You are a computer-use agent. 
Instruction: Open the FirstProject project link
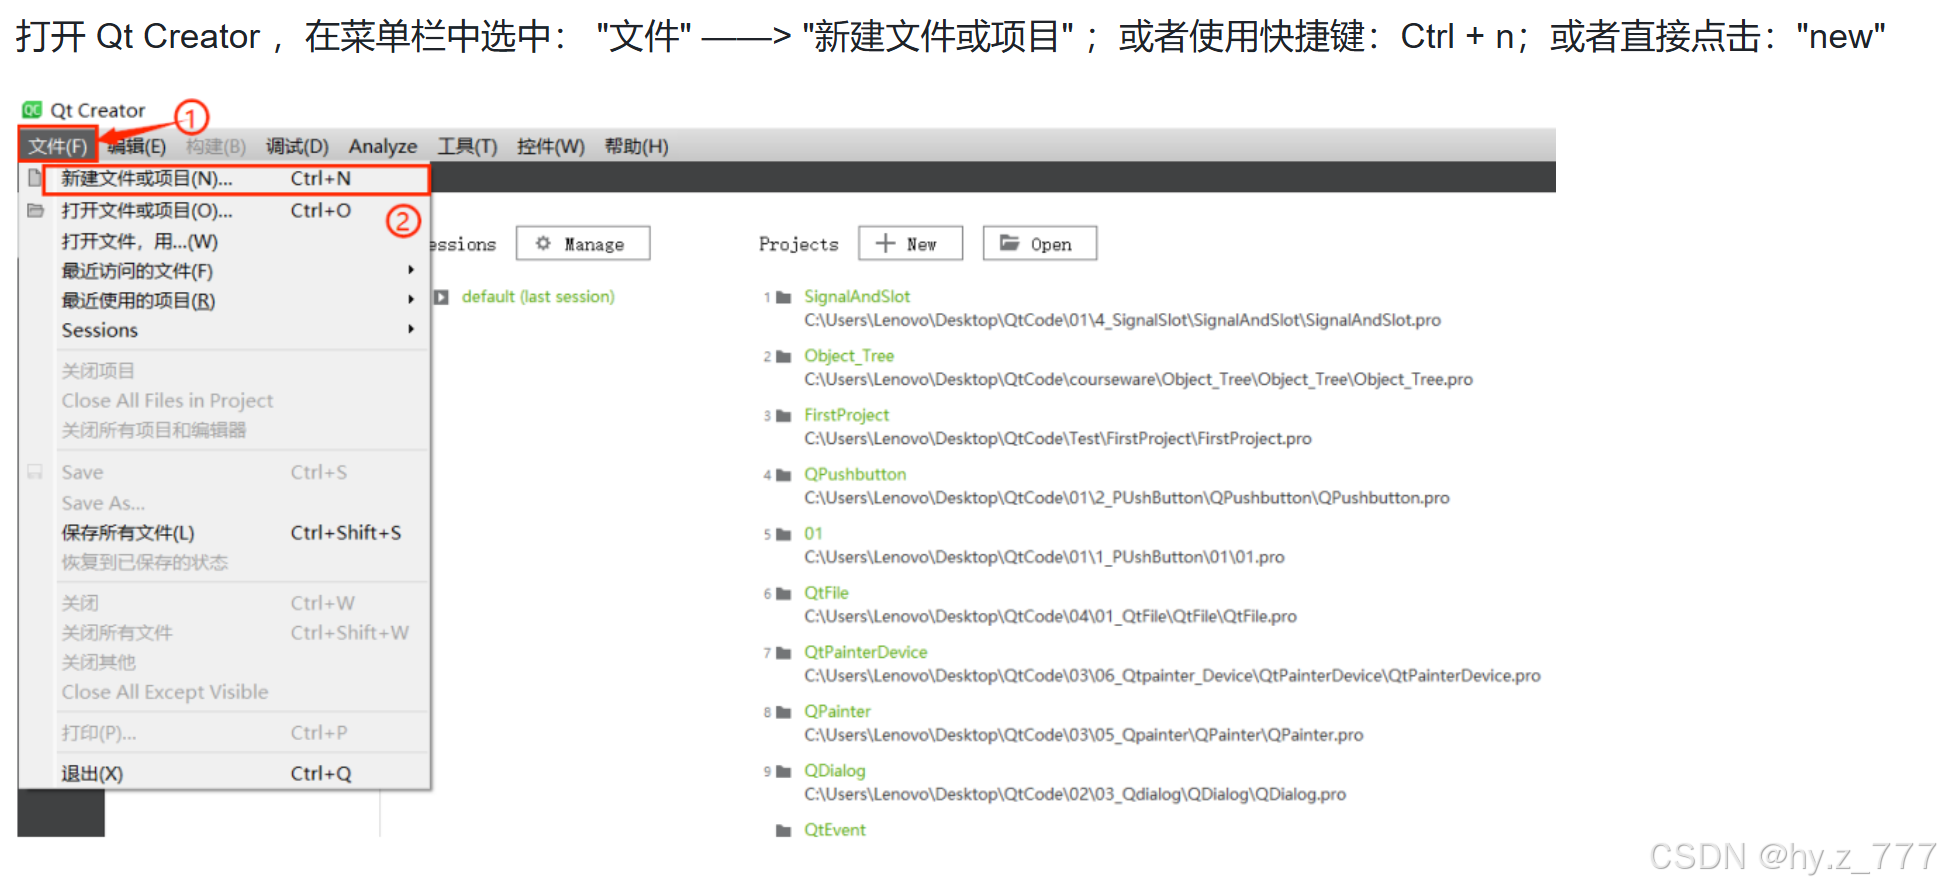click(x=846, y=414)
